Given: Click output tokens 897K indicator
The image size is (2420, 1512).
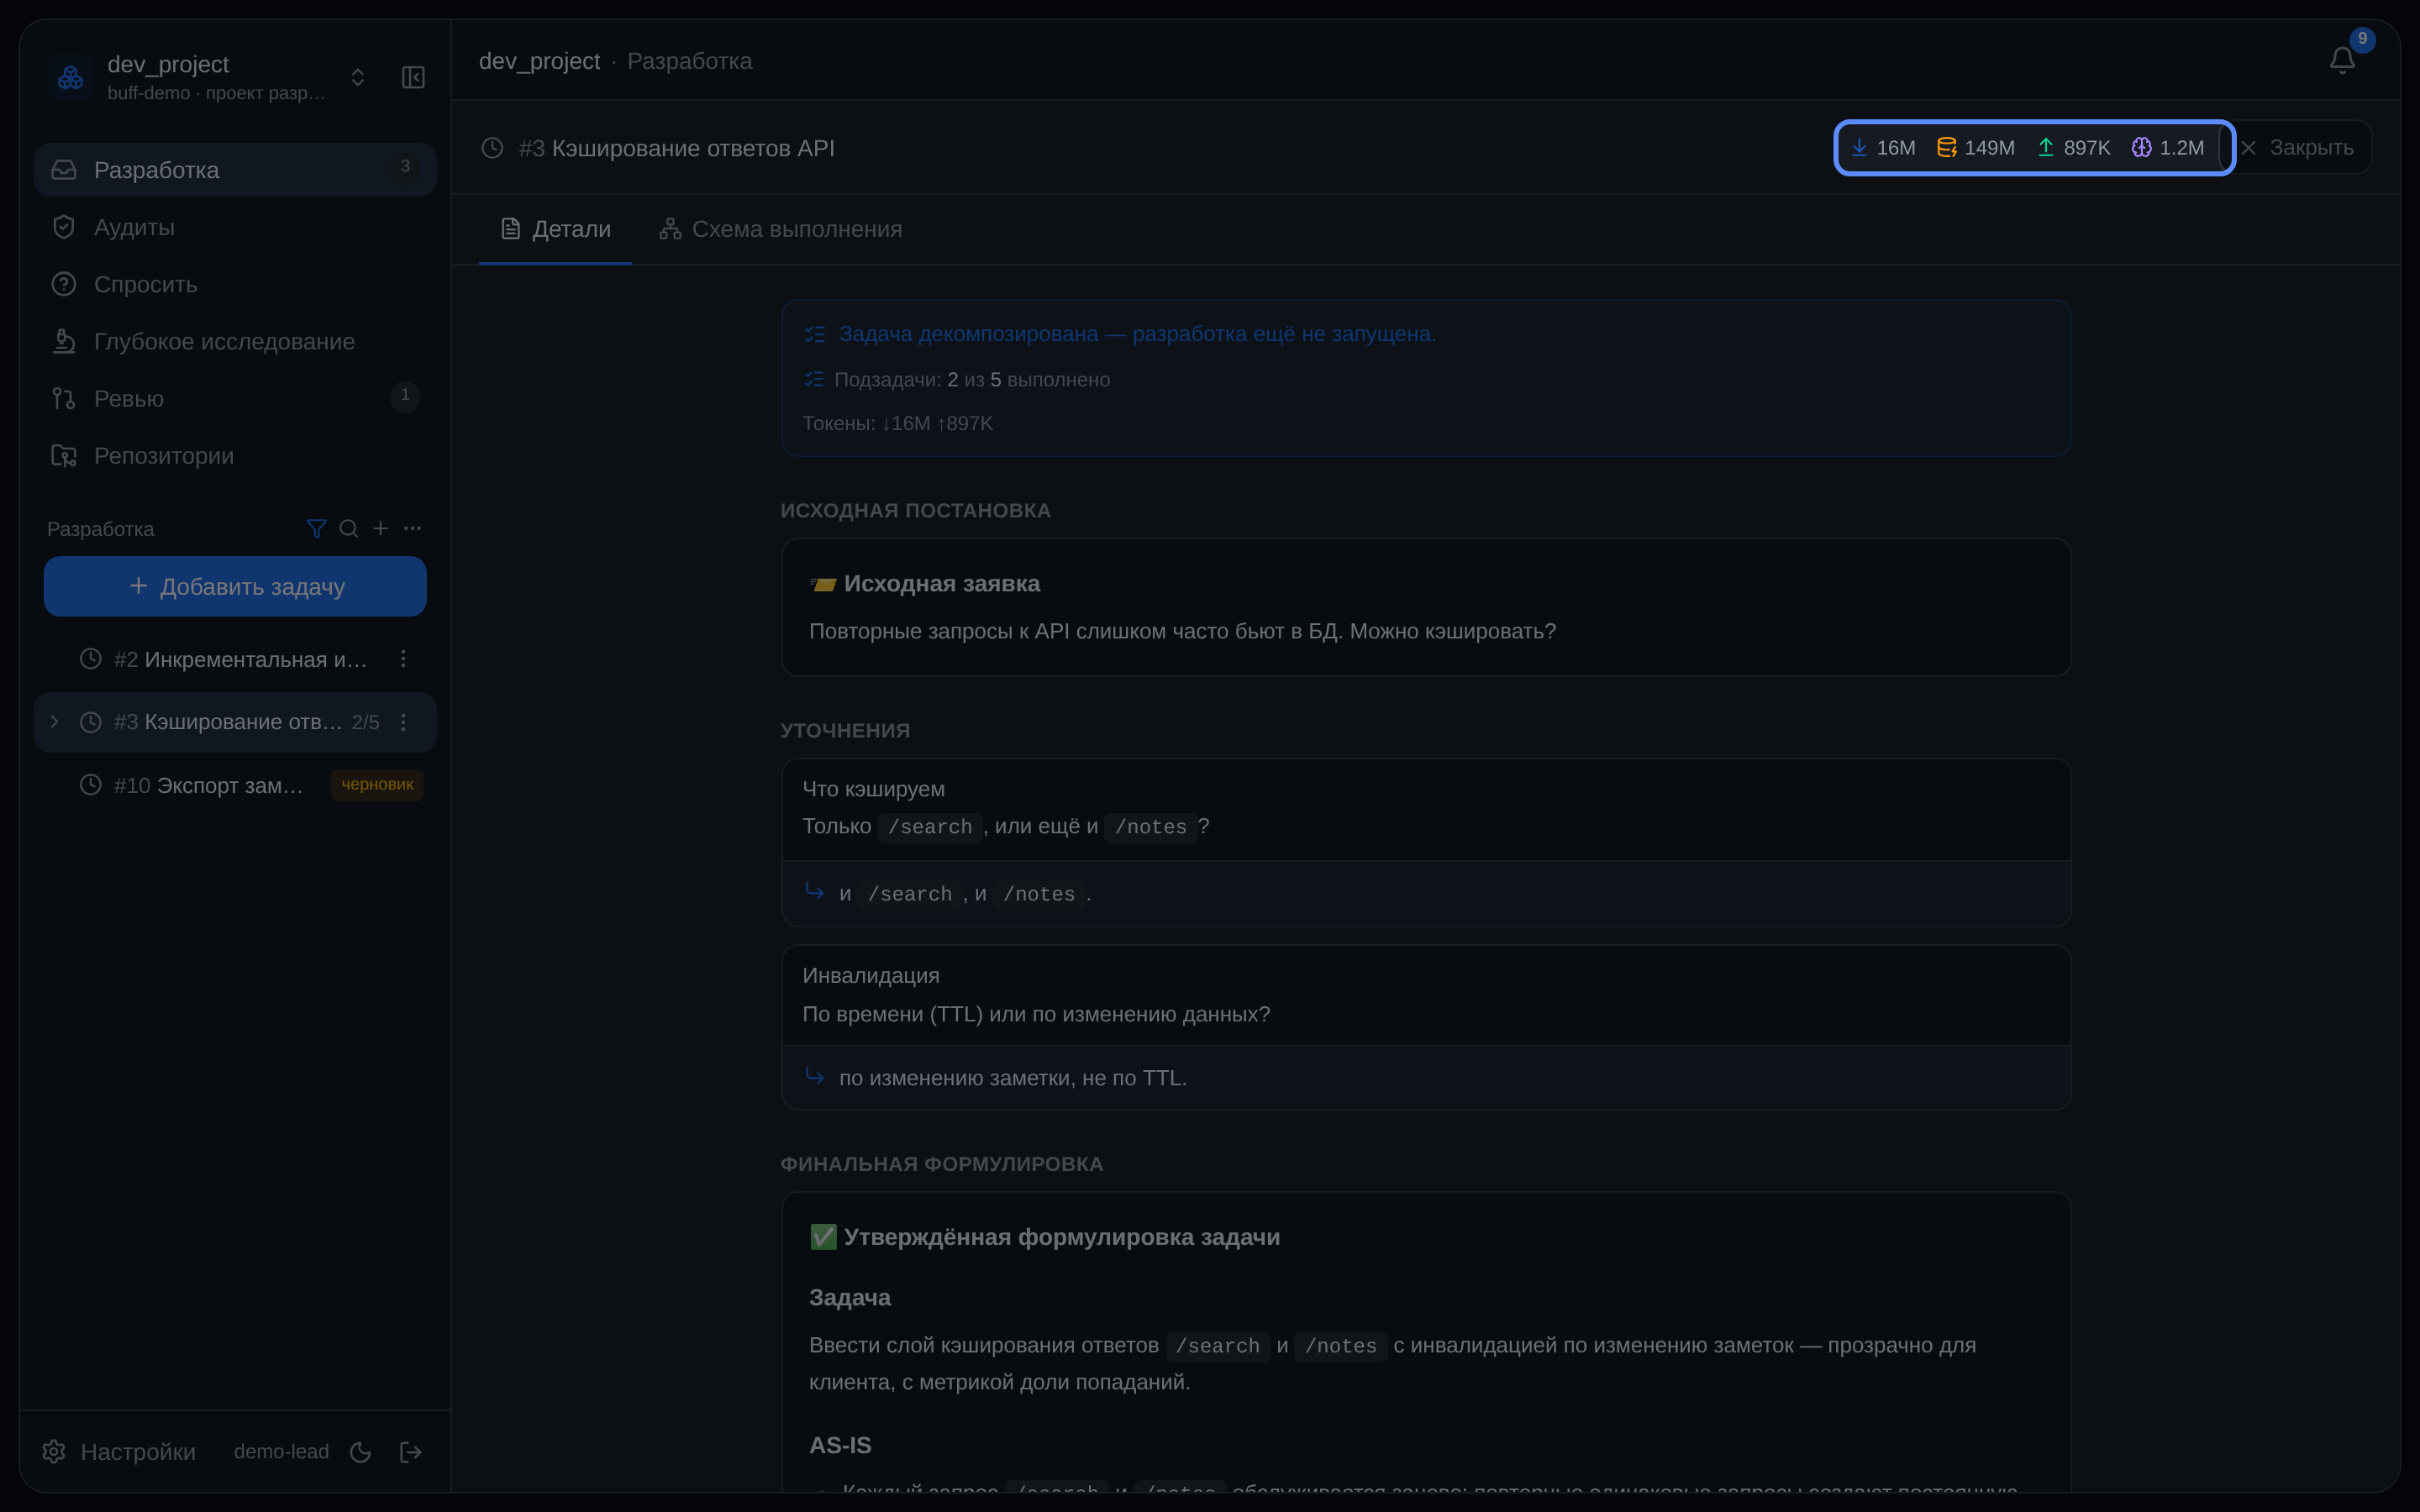Looking at the screenshot, I should coord(2073,148).
